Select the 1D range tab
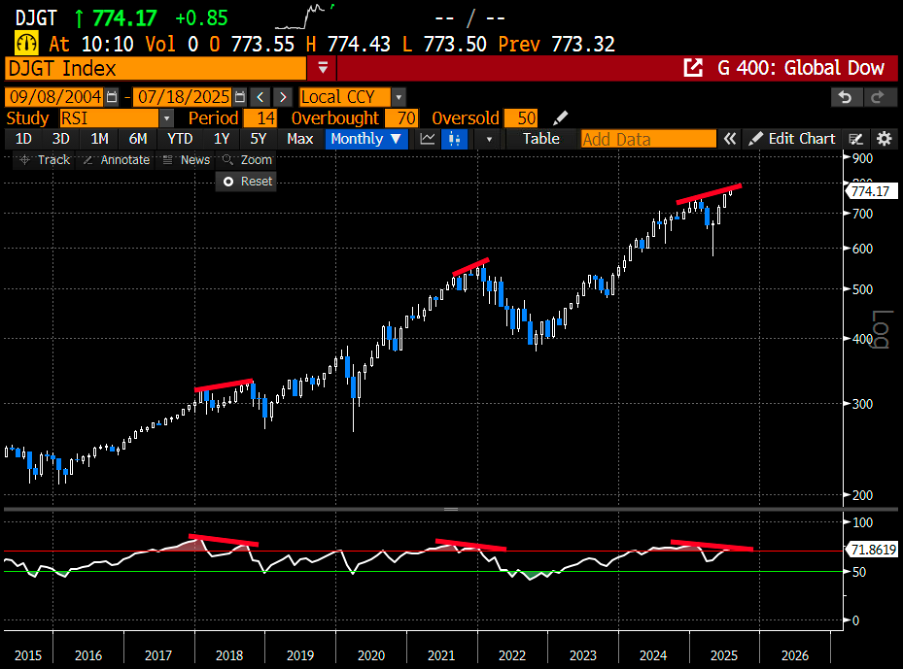 tap(23, 139)
